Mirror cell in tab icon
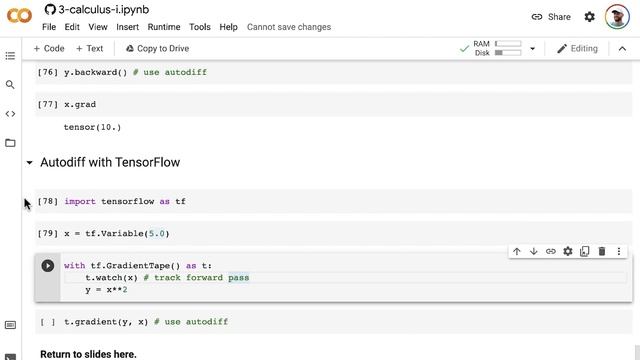640x360 pixels. (x=584, y=251)
